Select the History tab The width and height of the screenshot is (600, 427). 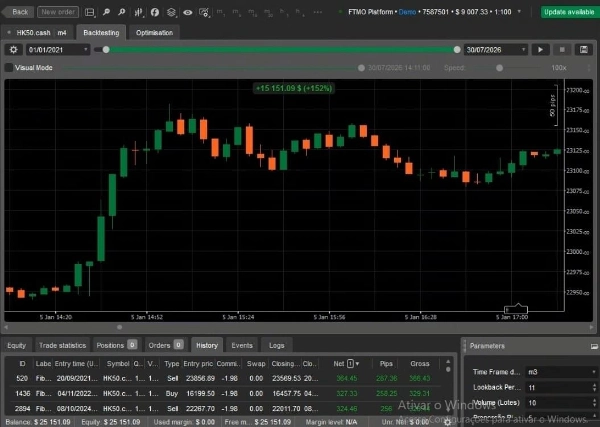pos(207,346)
